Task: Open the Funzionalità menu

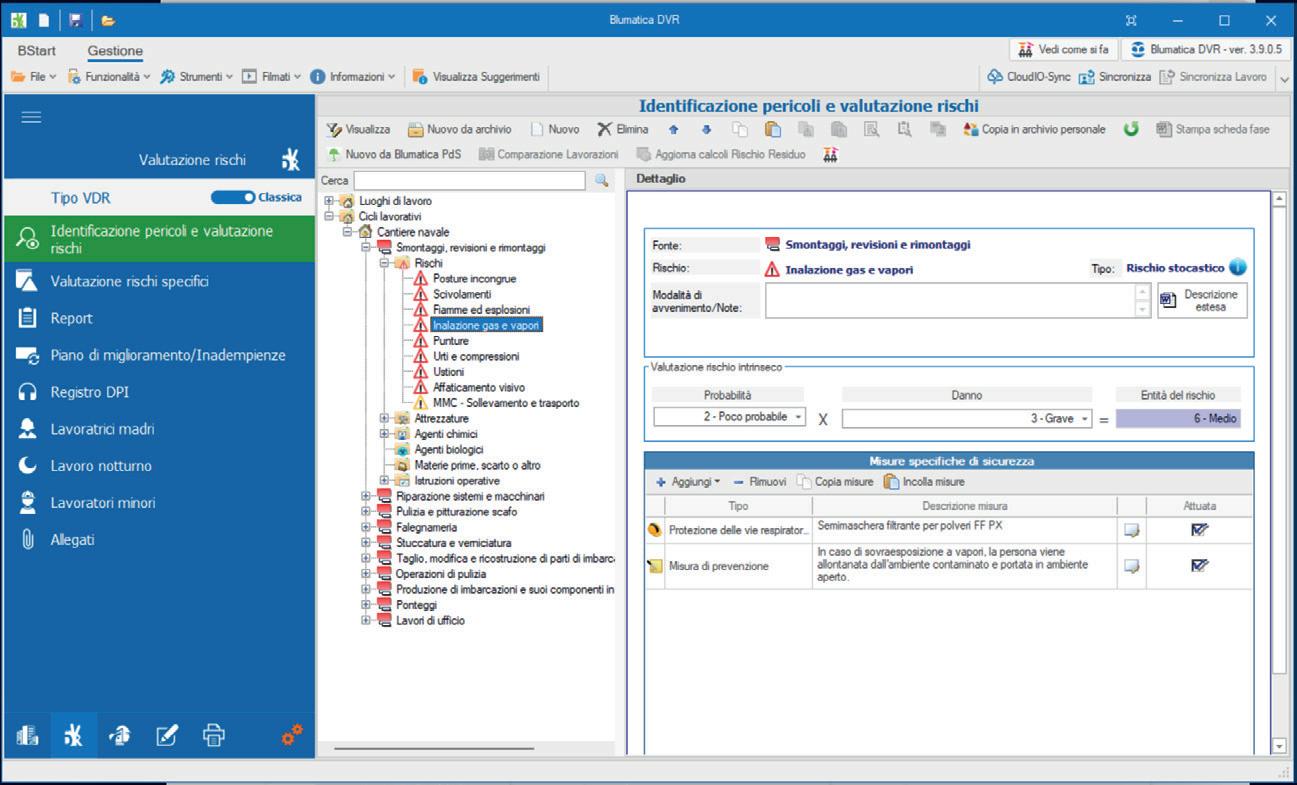Action: pyautogui.click(x=109, y=76)
